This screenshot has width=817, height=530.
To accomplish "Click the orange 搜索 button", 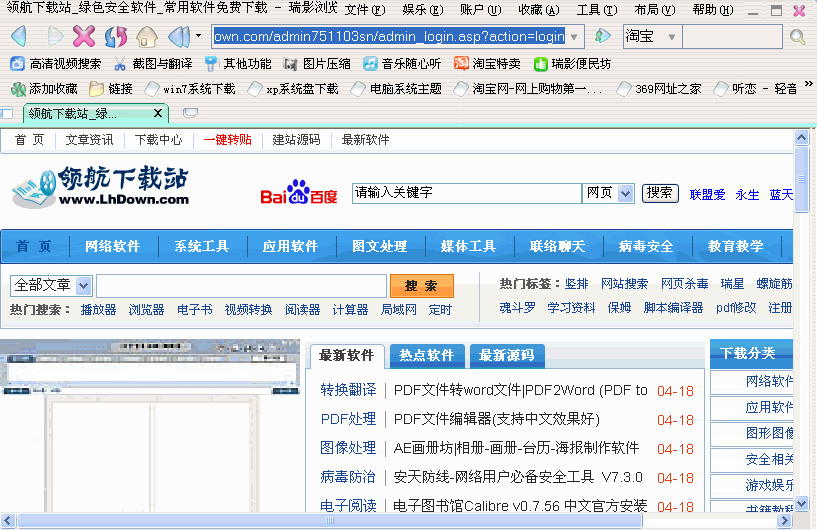I will [422, 286].
